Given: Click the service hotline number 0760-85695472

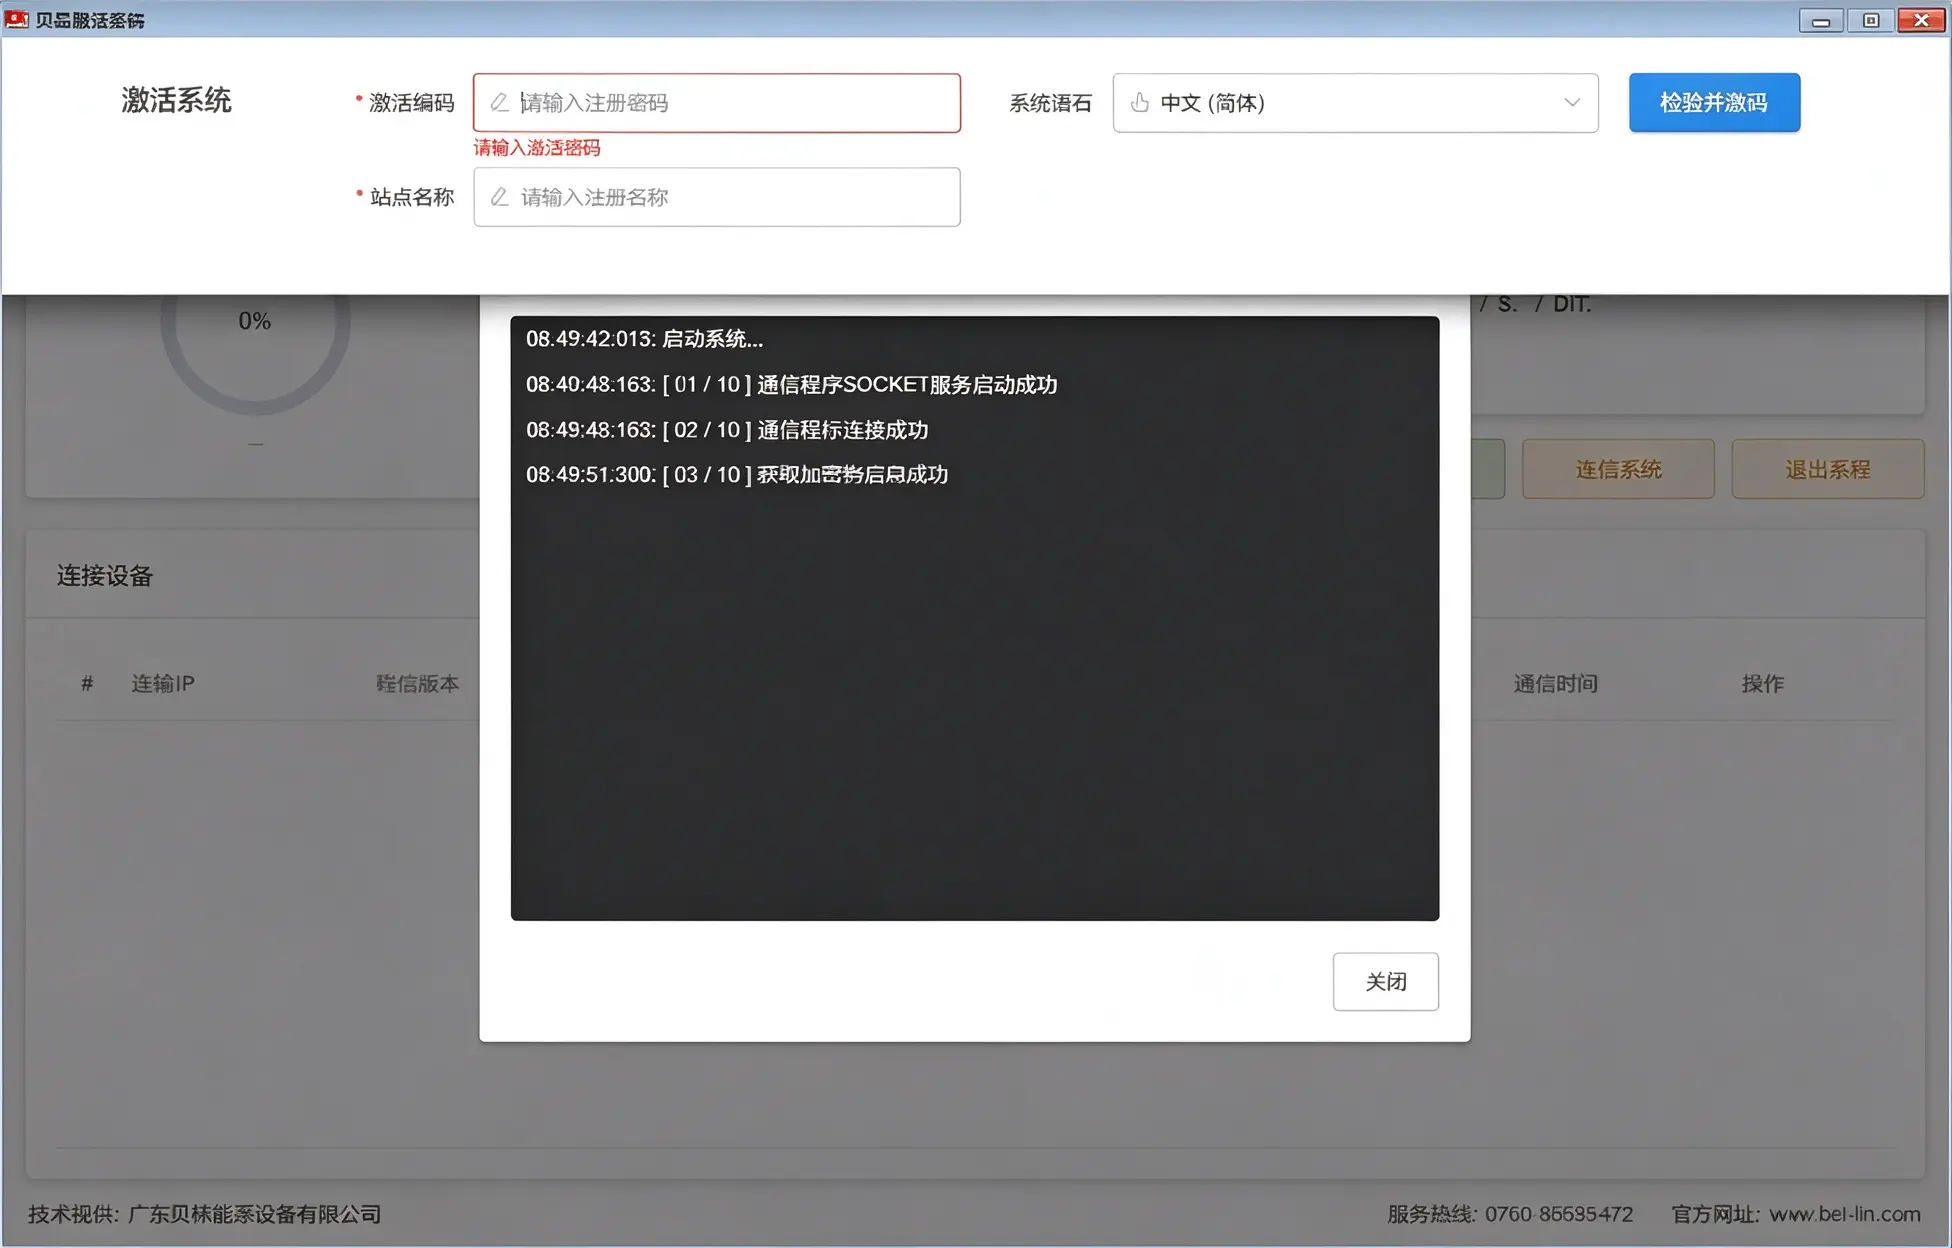Looking at the screenshot, I should click(x=1558, y=1214).
